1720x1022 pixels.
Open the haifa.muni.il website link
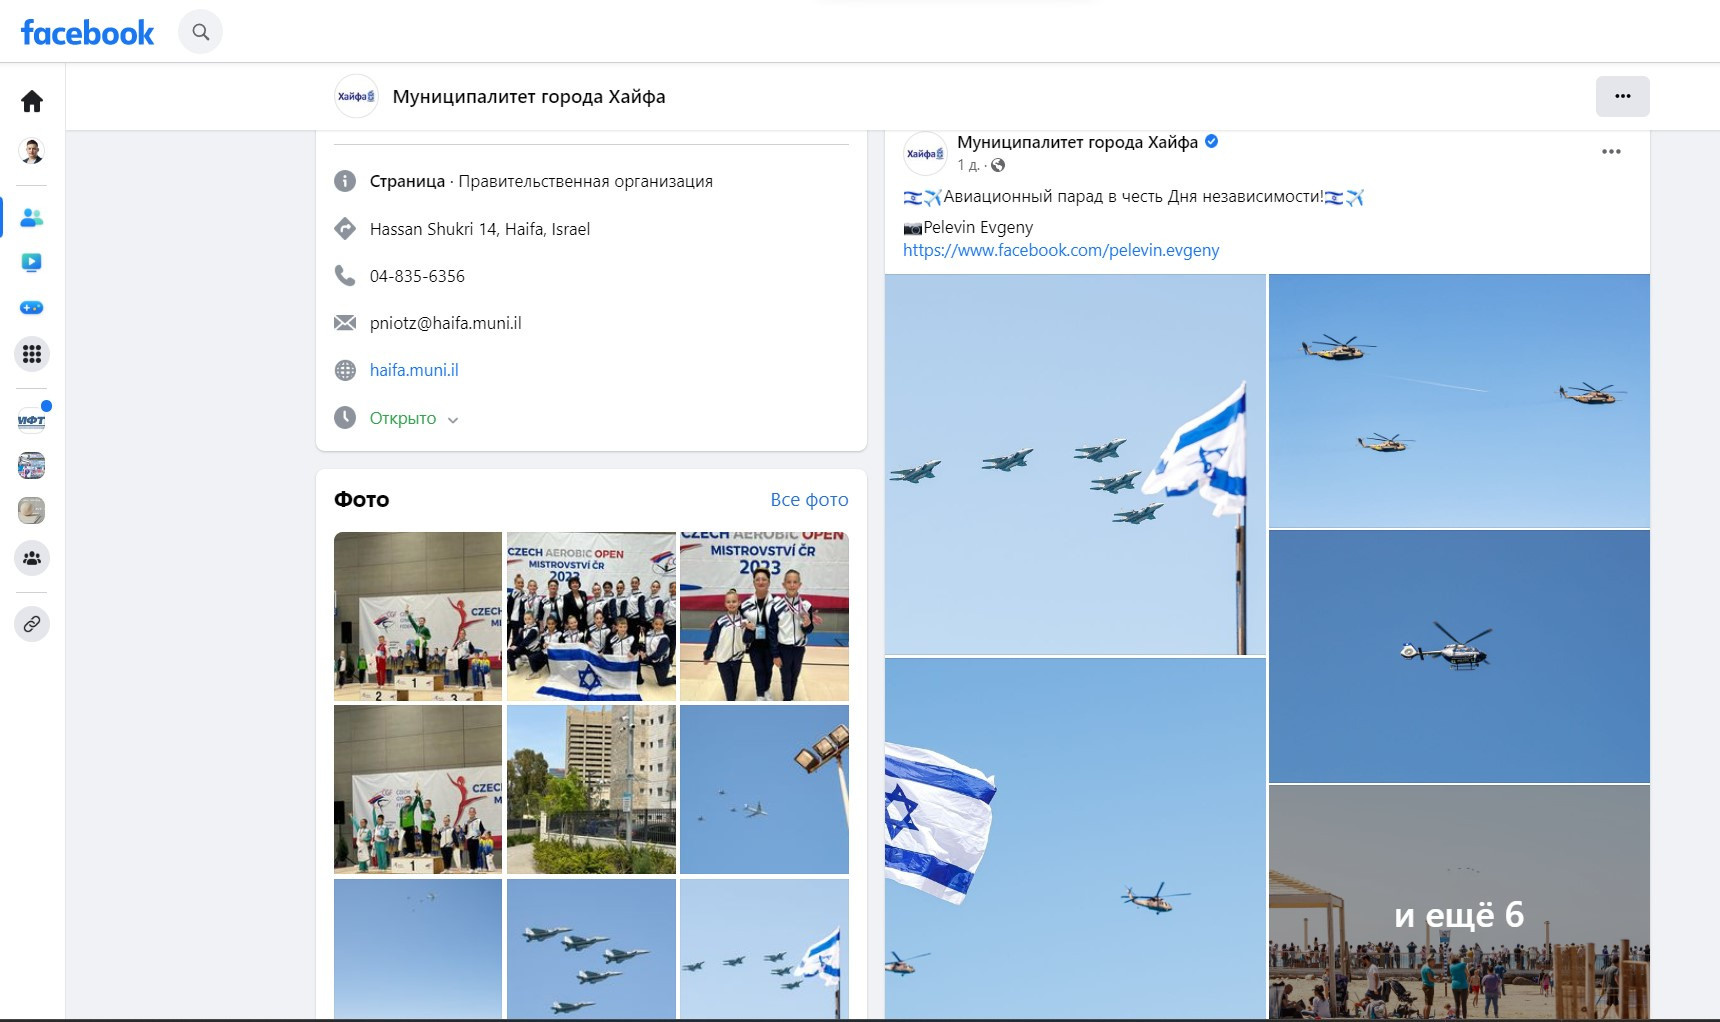[414, 369]
